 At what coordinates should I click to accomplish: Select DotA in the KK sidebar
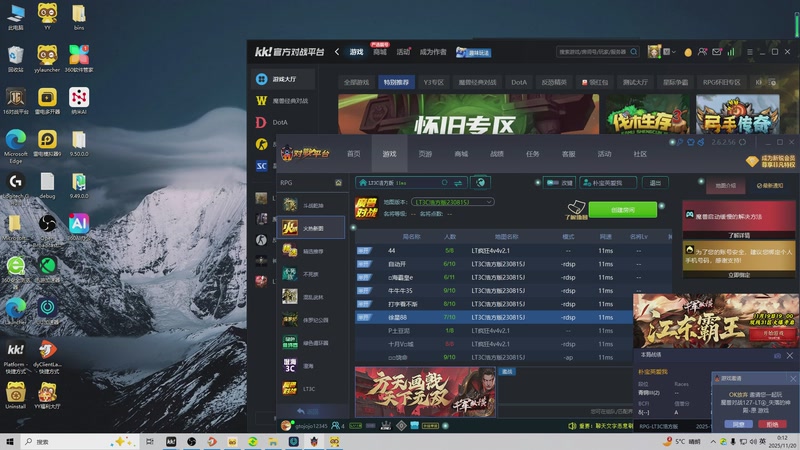click(283, 122)
